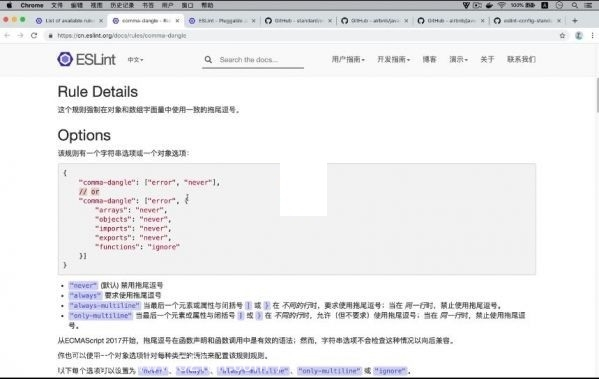Open the 编辑 menu in the menu bar
The width and height of the screenshot is (599, 379).
tap(76, 5)
